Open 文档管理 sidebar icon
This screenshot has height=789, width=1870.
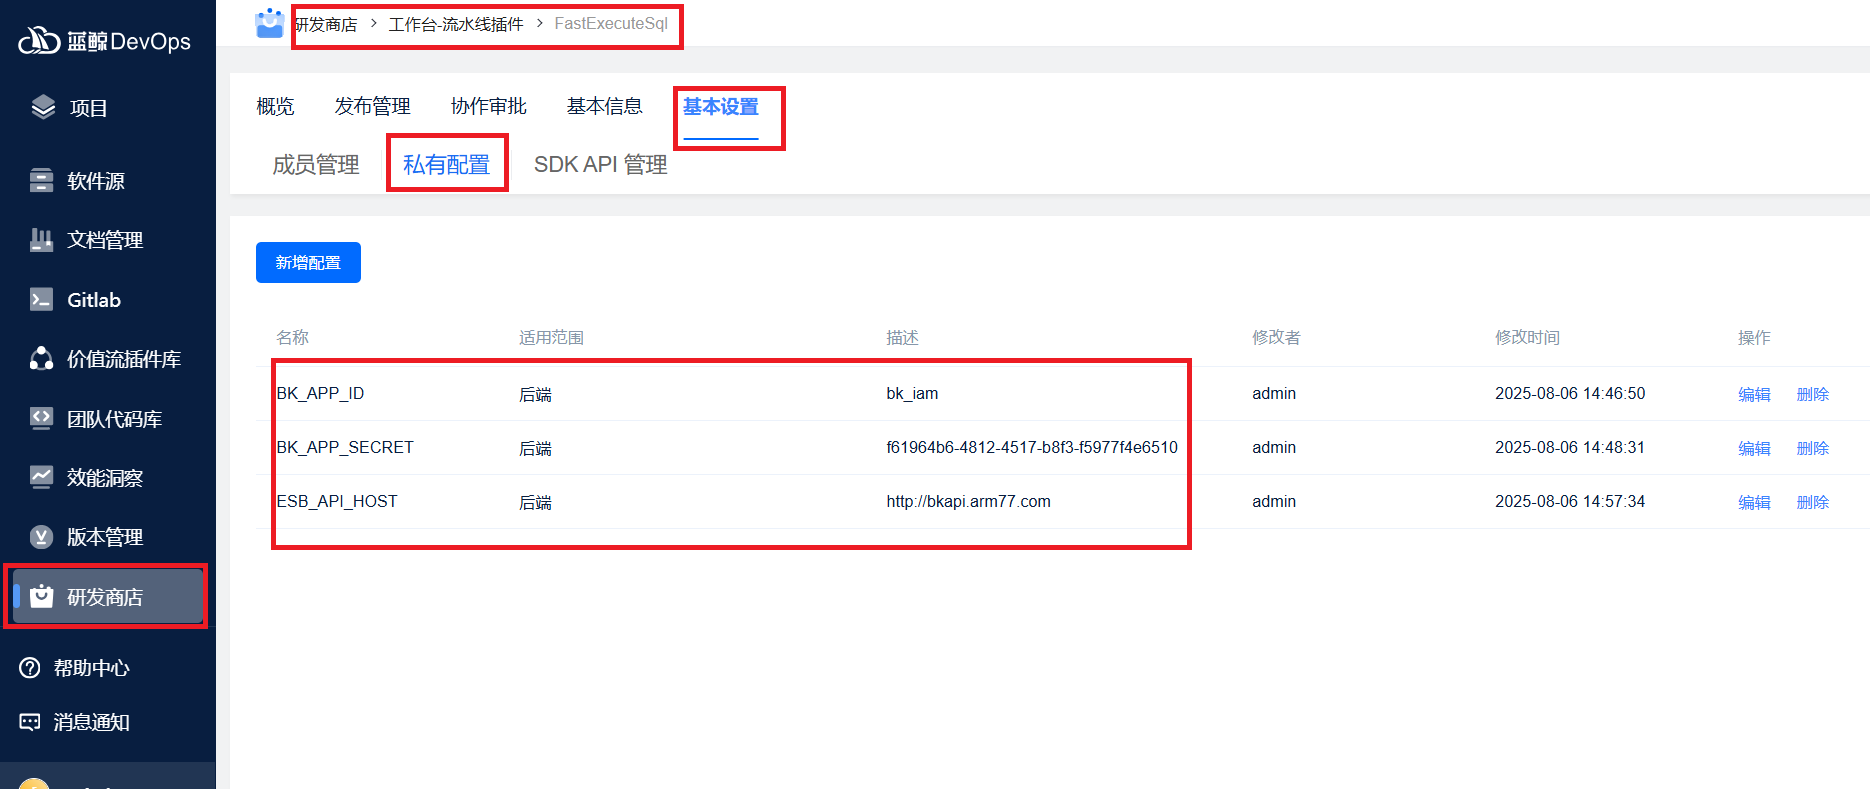click(x=41, y=240)
